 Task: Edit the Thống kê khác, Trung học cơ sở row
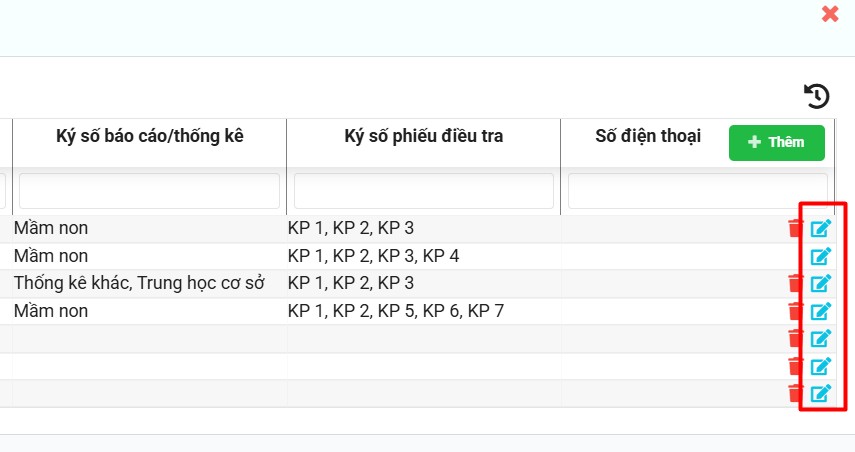(x=821, y=283)
